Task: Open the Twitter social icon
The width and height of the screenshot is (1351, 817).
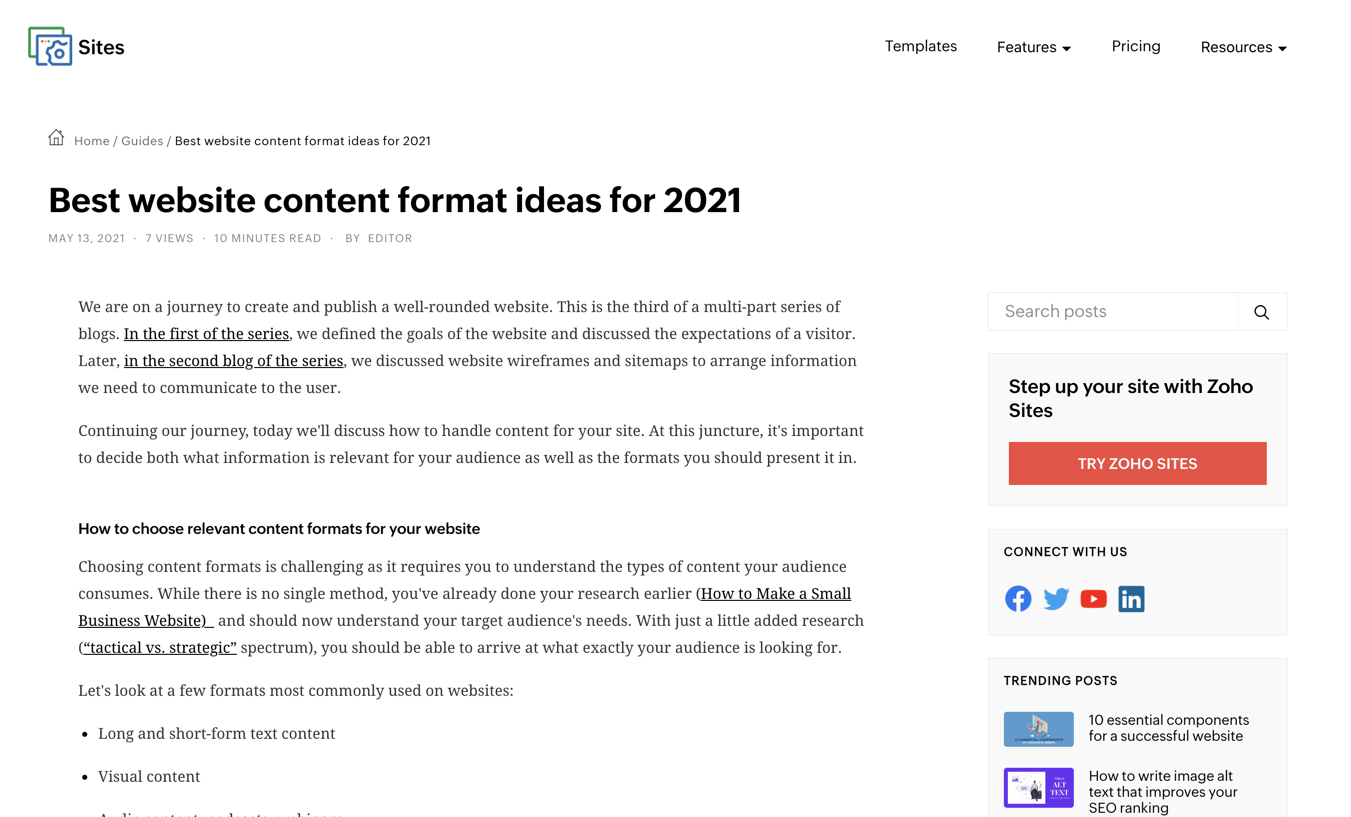Action: point(1056,599)
